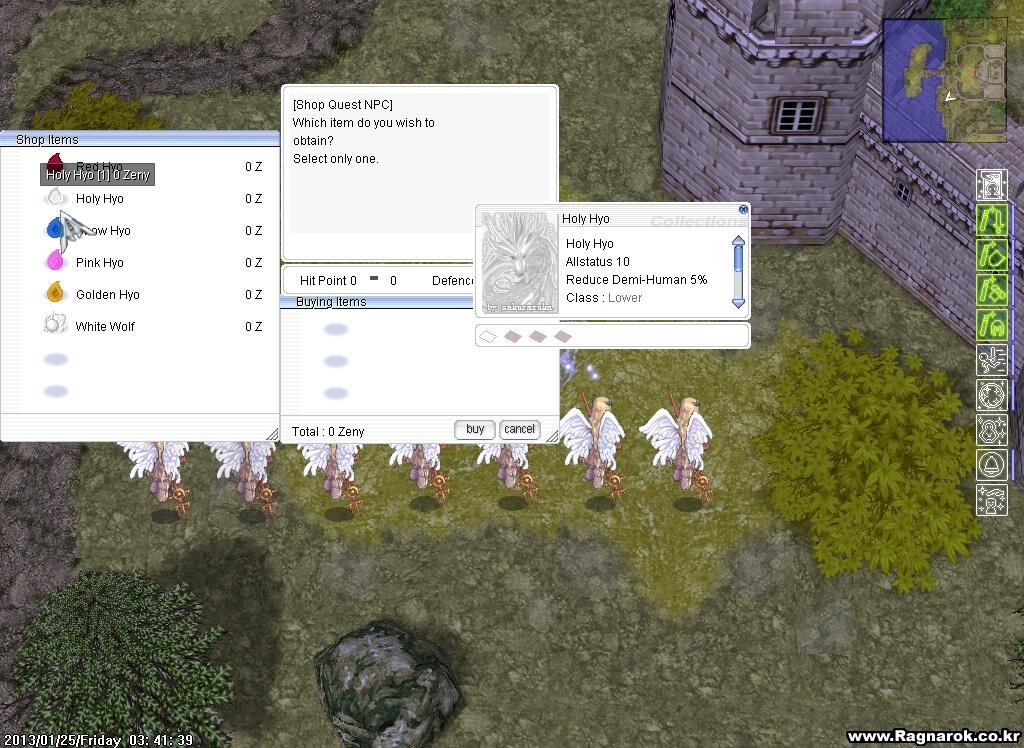The height and width of the screenshot is (748, 1024).
Task: Select the pink Pink Hyo item icon
Action: tap(56, 261)
